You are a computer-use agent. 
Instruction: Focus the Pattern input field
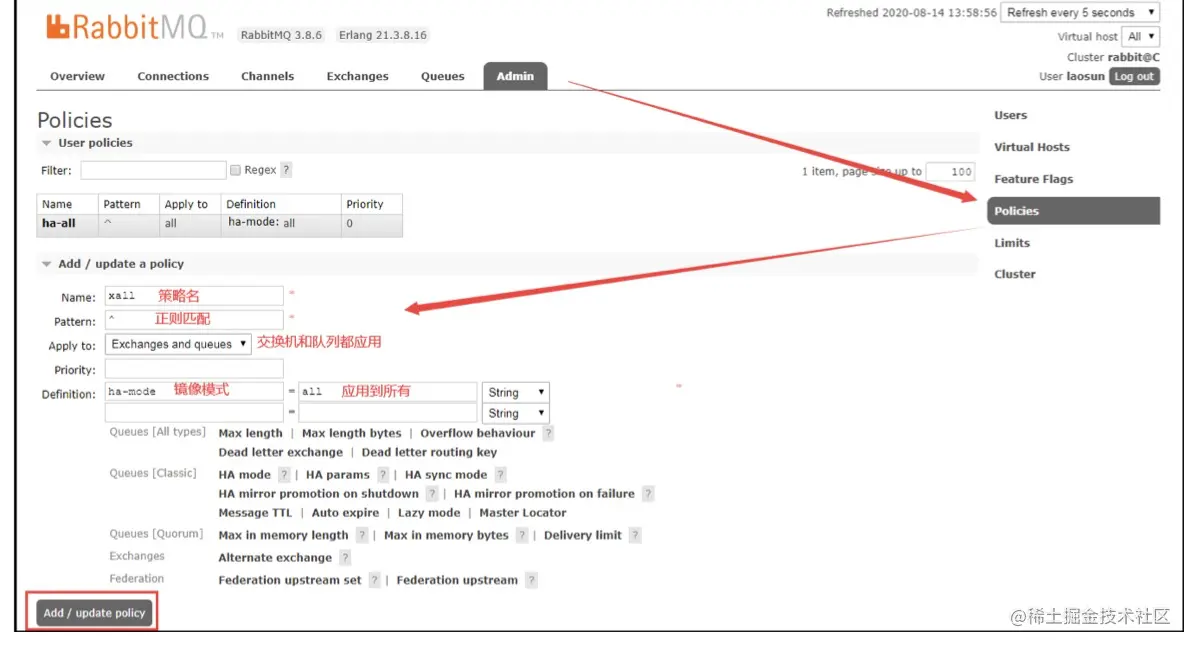[194, 320]
